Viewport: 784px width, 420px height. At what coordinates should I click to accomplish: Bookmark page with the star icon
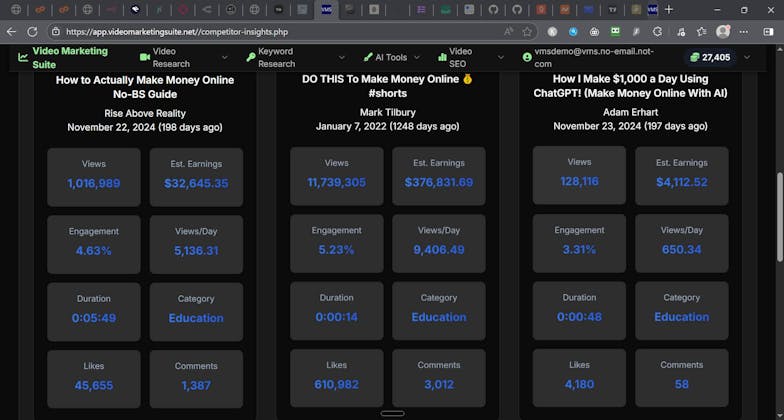[x=527, y=31]
